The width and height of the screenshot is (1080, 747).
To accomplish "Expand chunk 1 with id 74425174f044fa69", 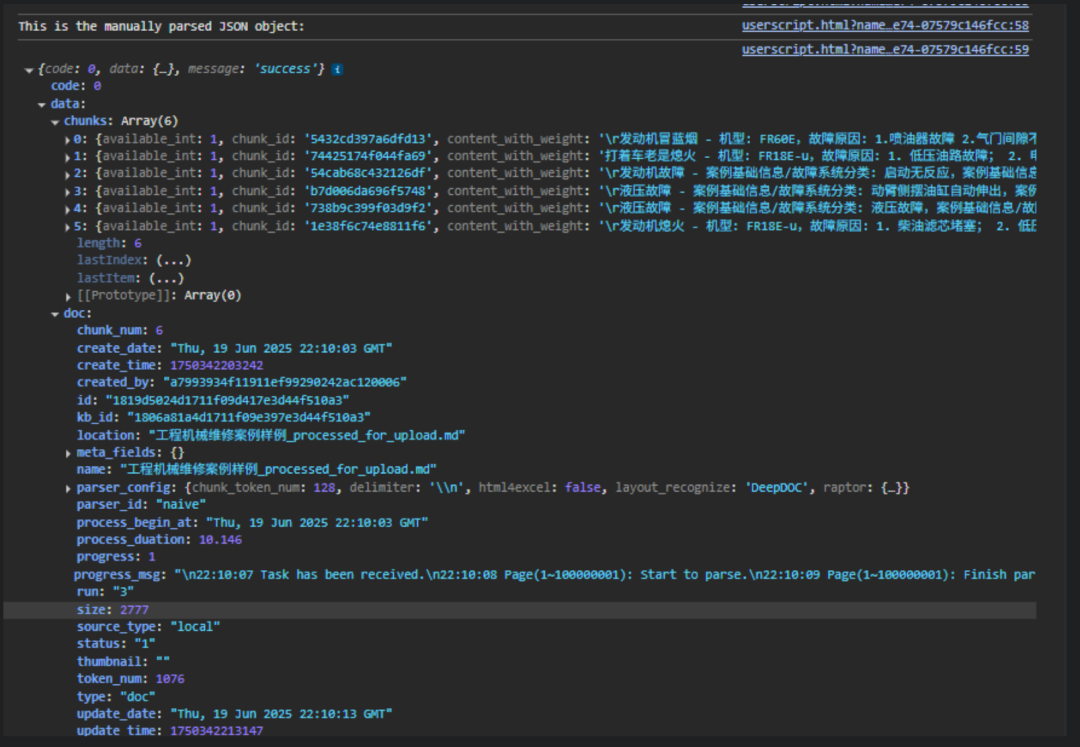I will pos(68,157).
